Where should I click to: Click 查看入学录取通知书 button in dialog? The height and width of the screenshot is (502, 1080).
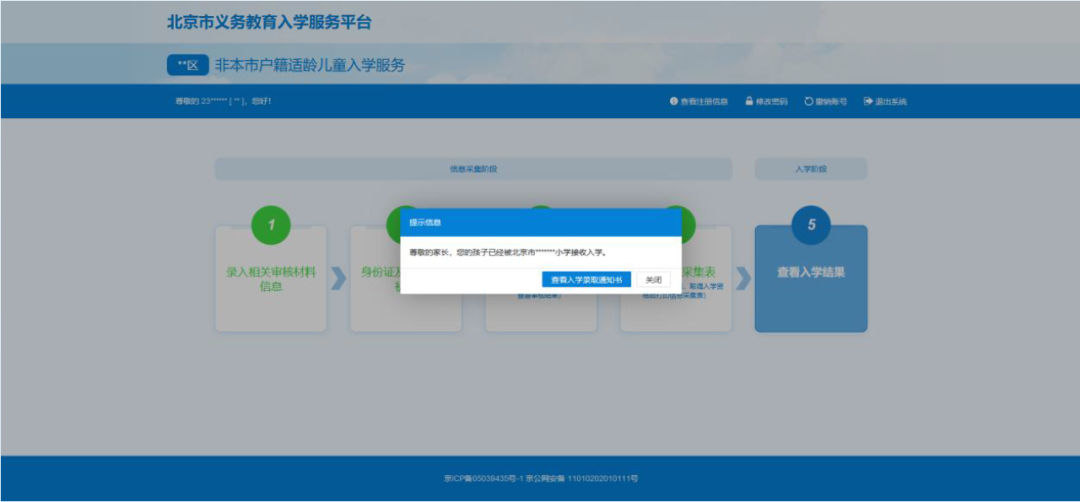click(586, 280)
